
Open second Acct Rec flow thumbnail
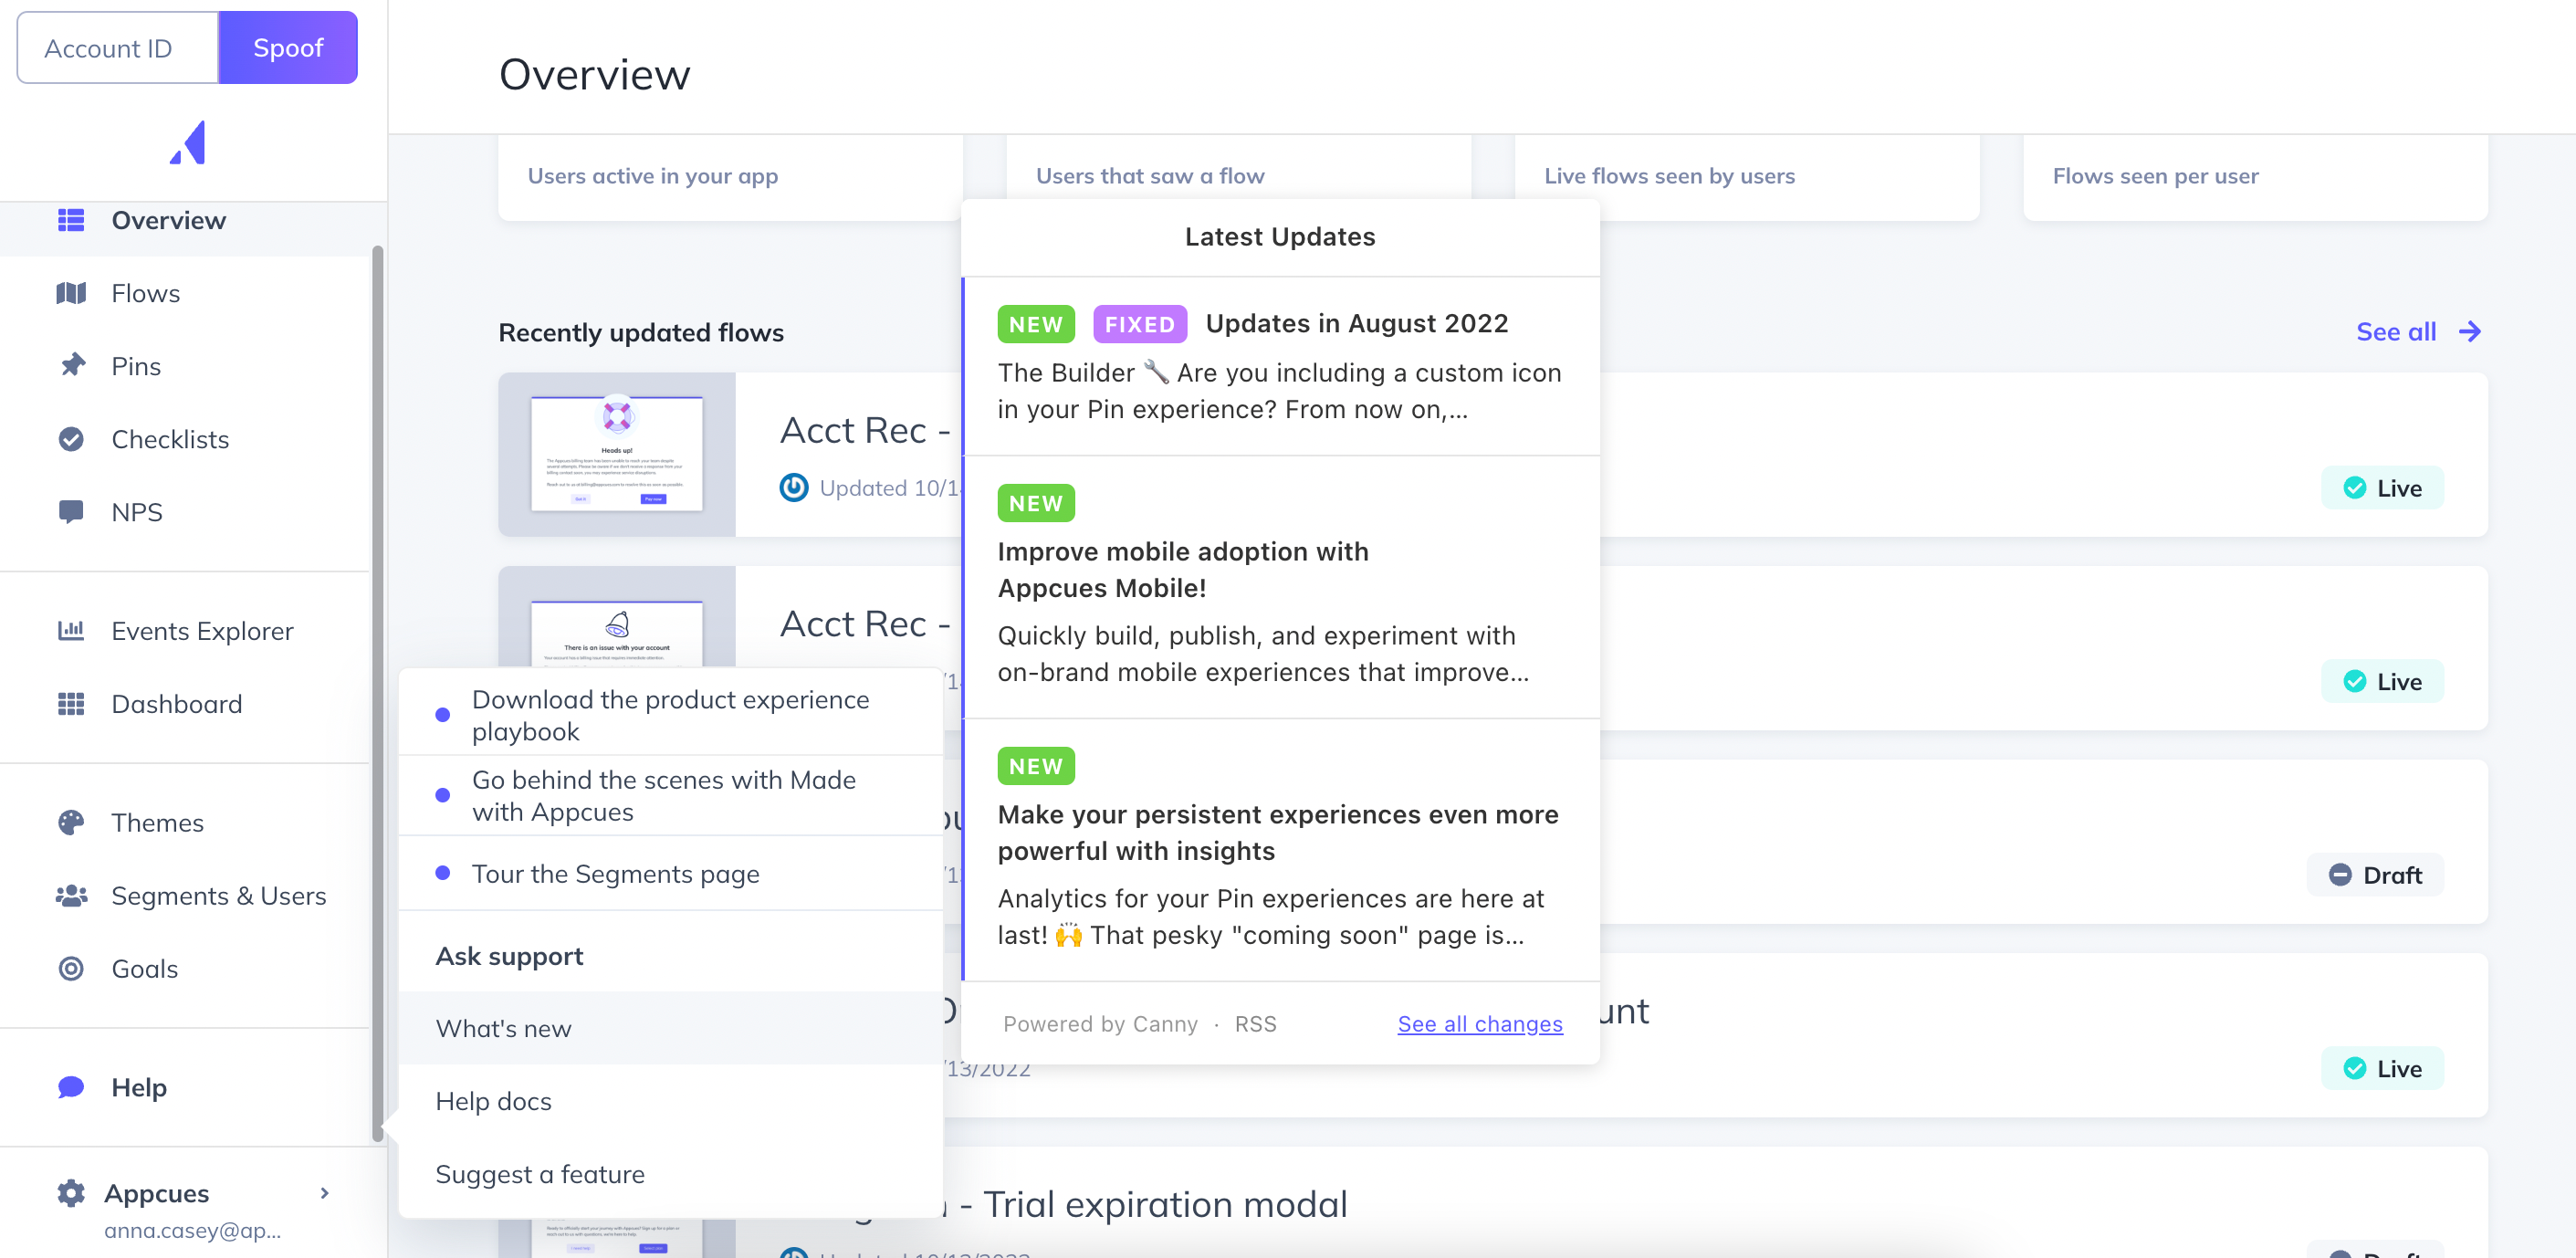617,617
